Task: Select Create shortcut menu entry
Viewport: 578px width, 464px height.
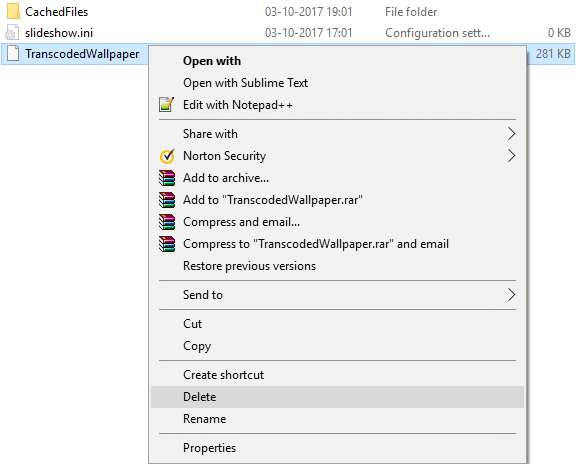Action: (337, 375)
